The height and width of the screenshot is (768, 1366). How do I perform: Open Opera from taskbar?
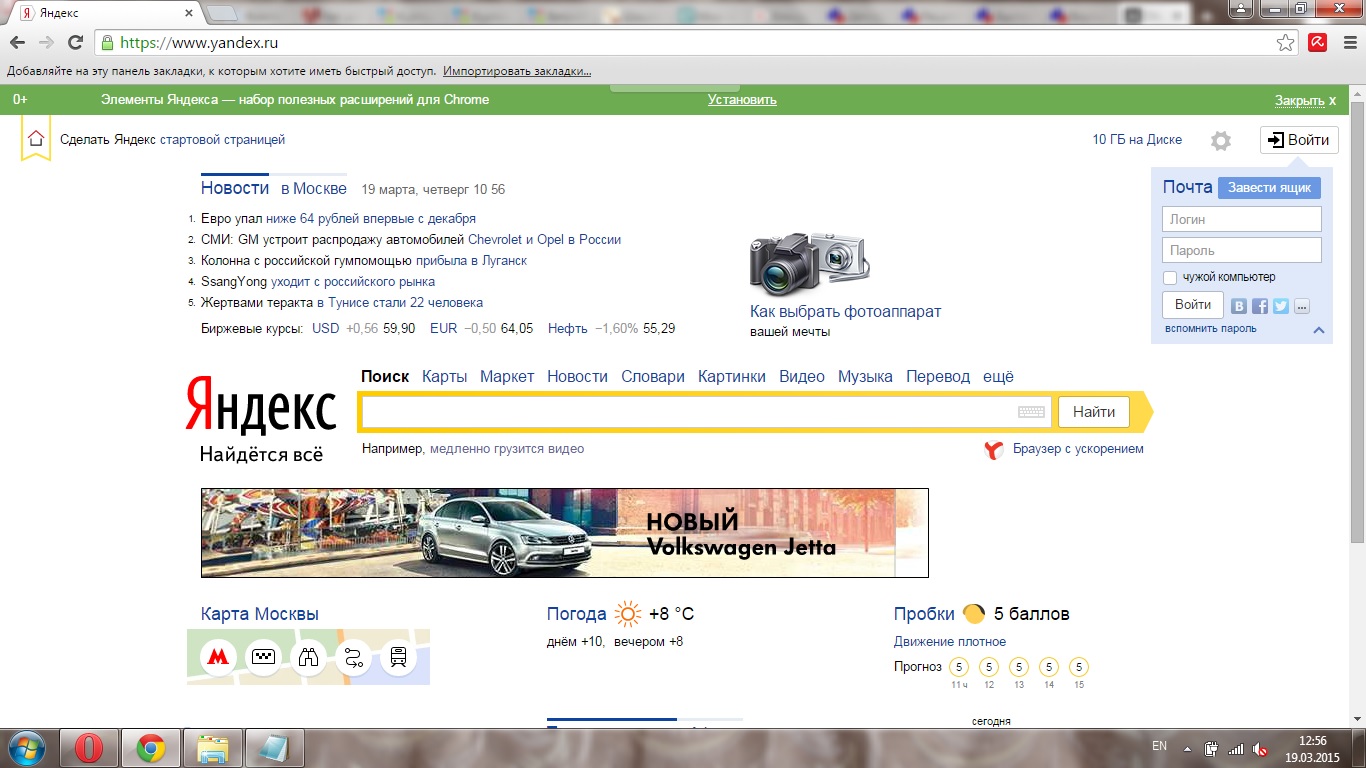[89, 748]
